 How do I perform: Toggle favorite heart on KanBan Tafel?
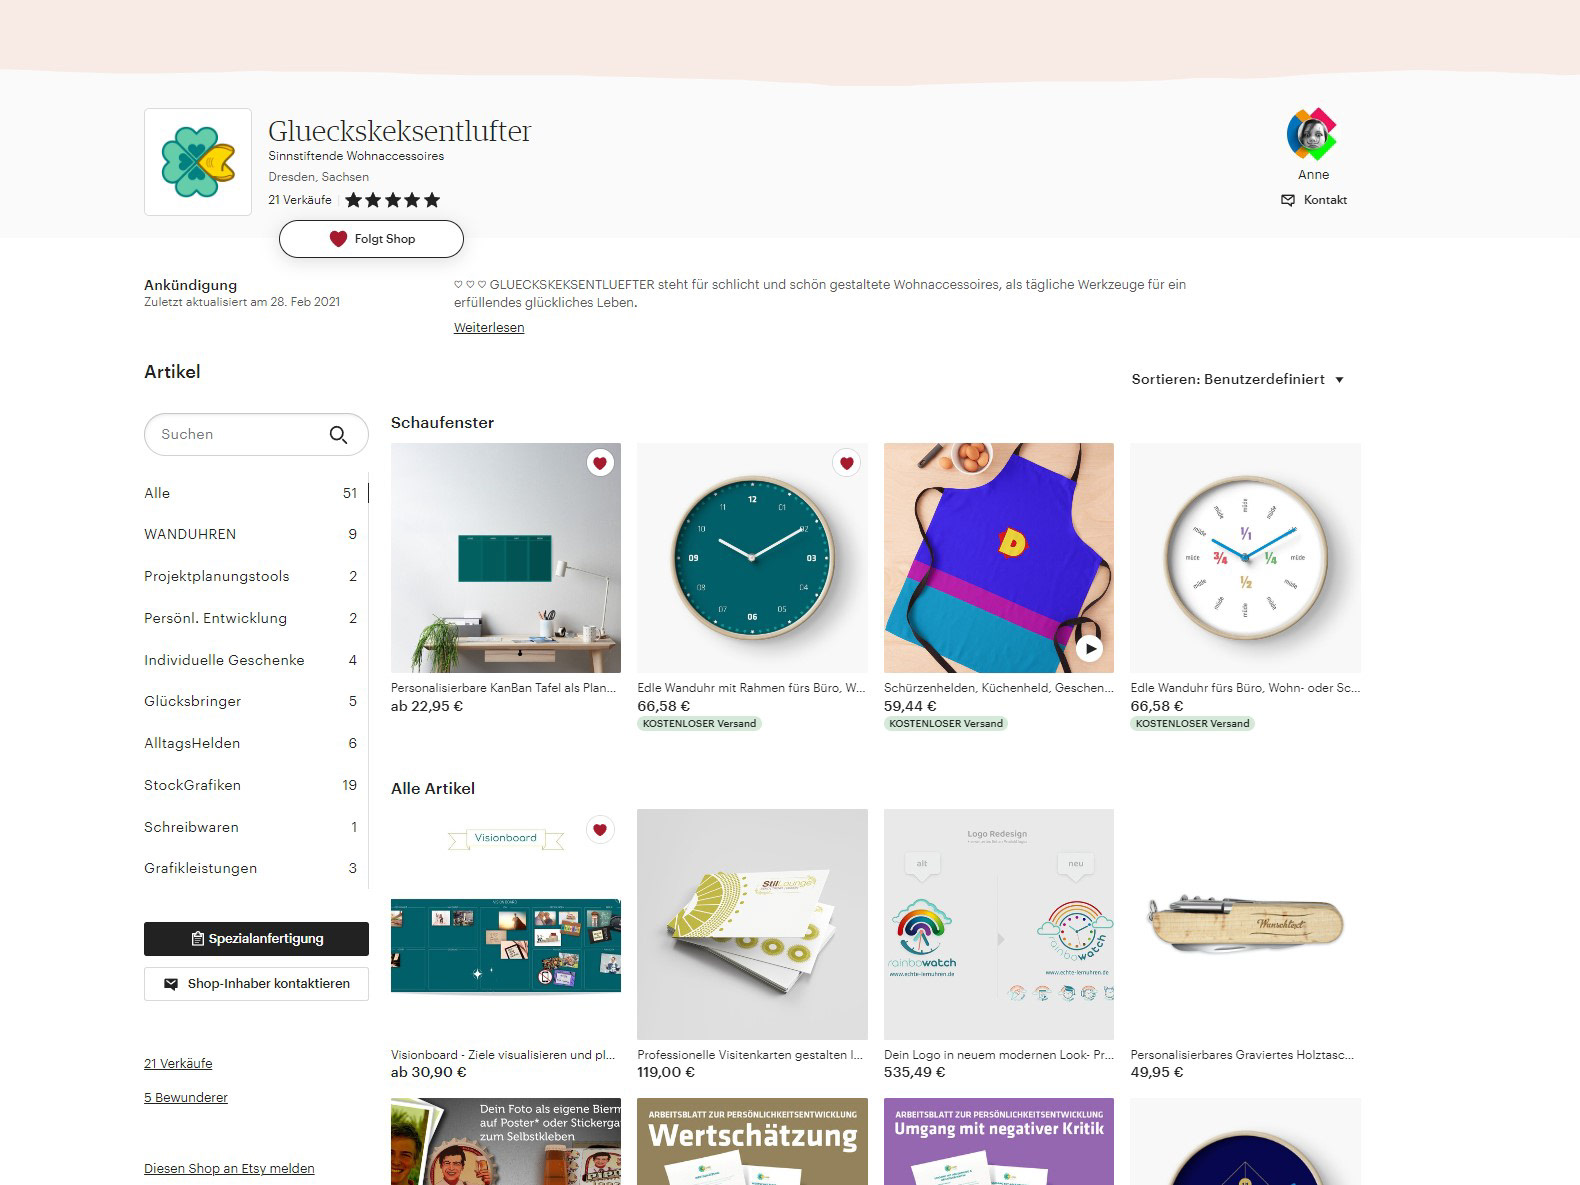(600, 463)
